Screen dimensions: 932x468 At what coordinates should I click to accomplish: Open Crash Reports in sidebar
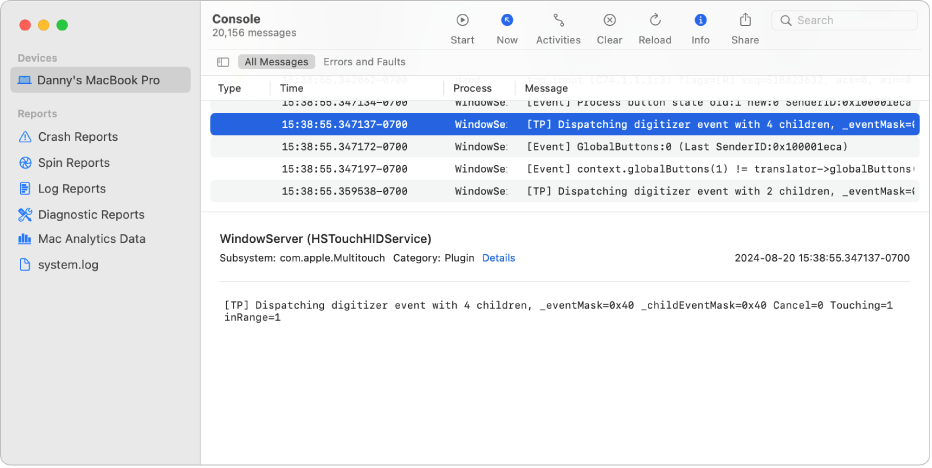[x=77, y=137]
